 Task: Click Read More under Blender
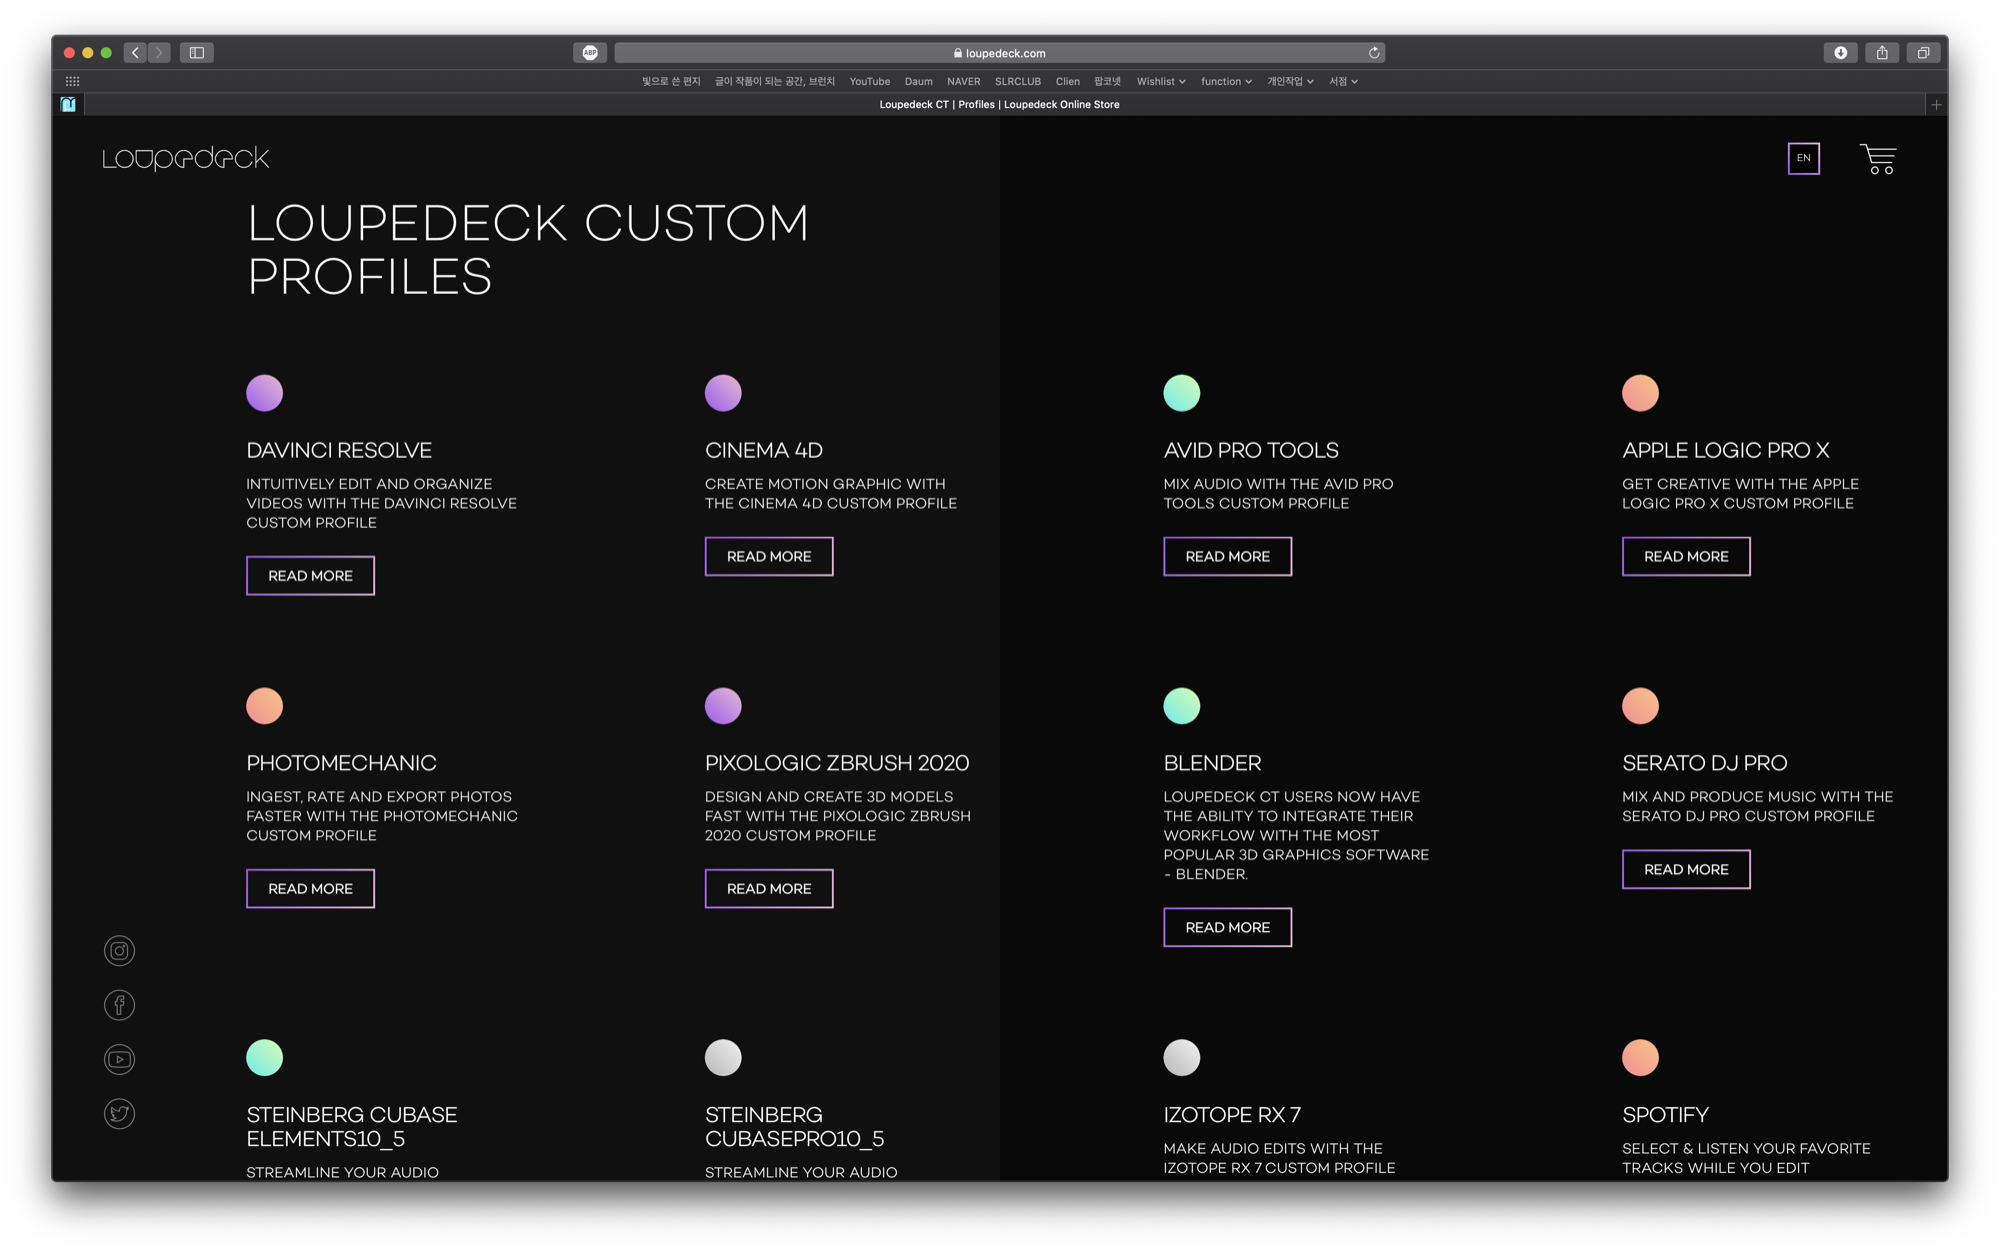point(1227,928)
